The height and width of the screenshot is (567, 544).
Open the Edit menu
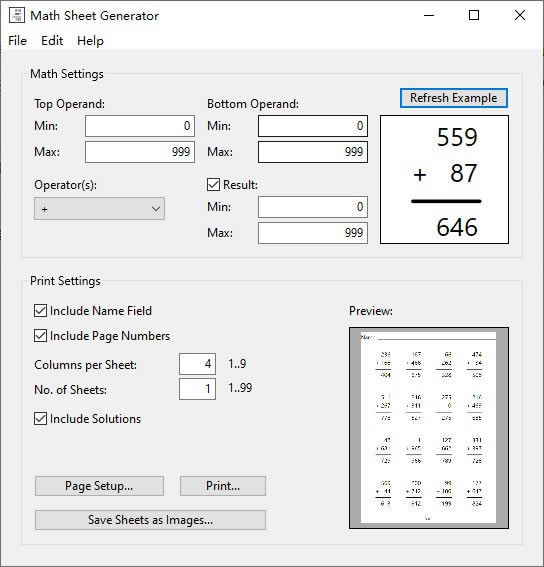click(52, 40)
